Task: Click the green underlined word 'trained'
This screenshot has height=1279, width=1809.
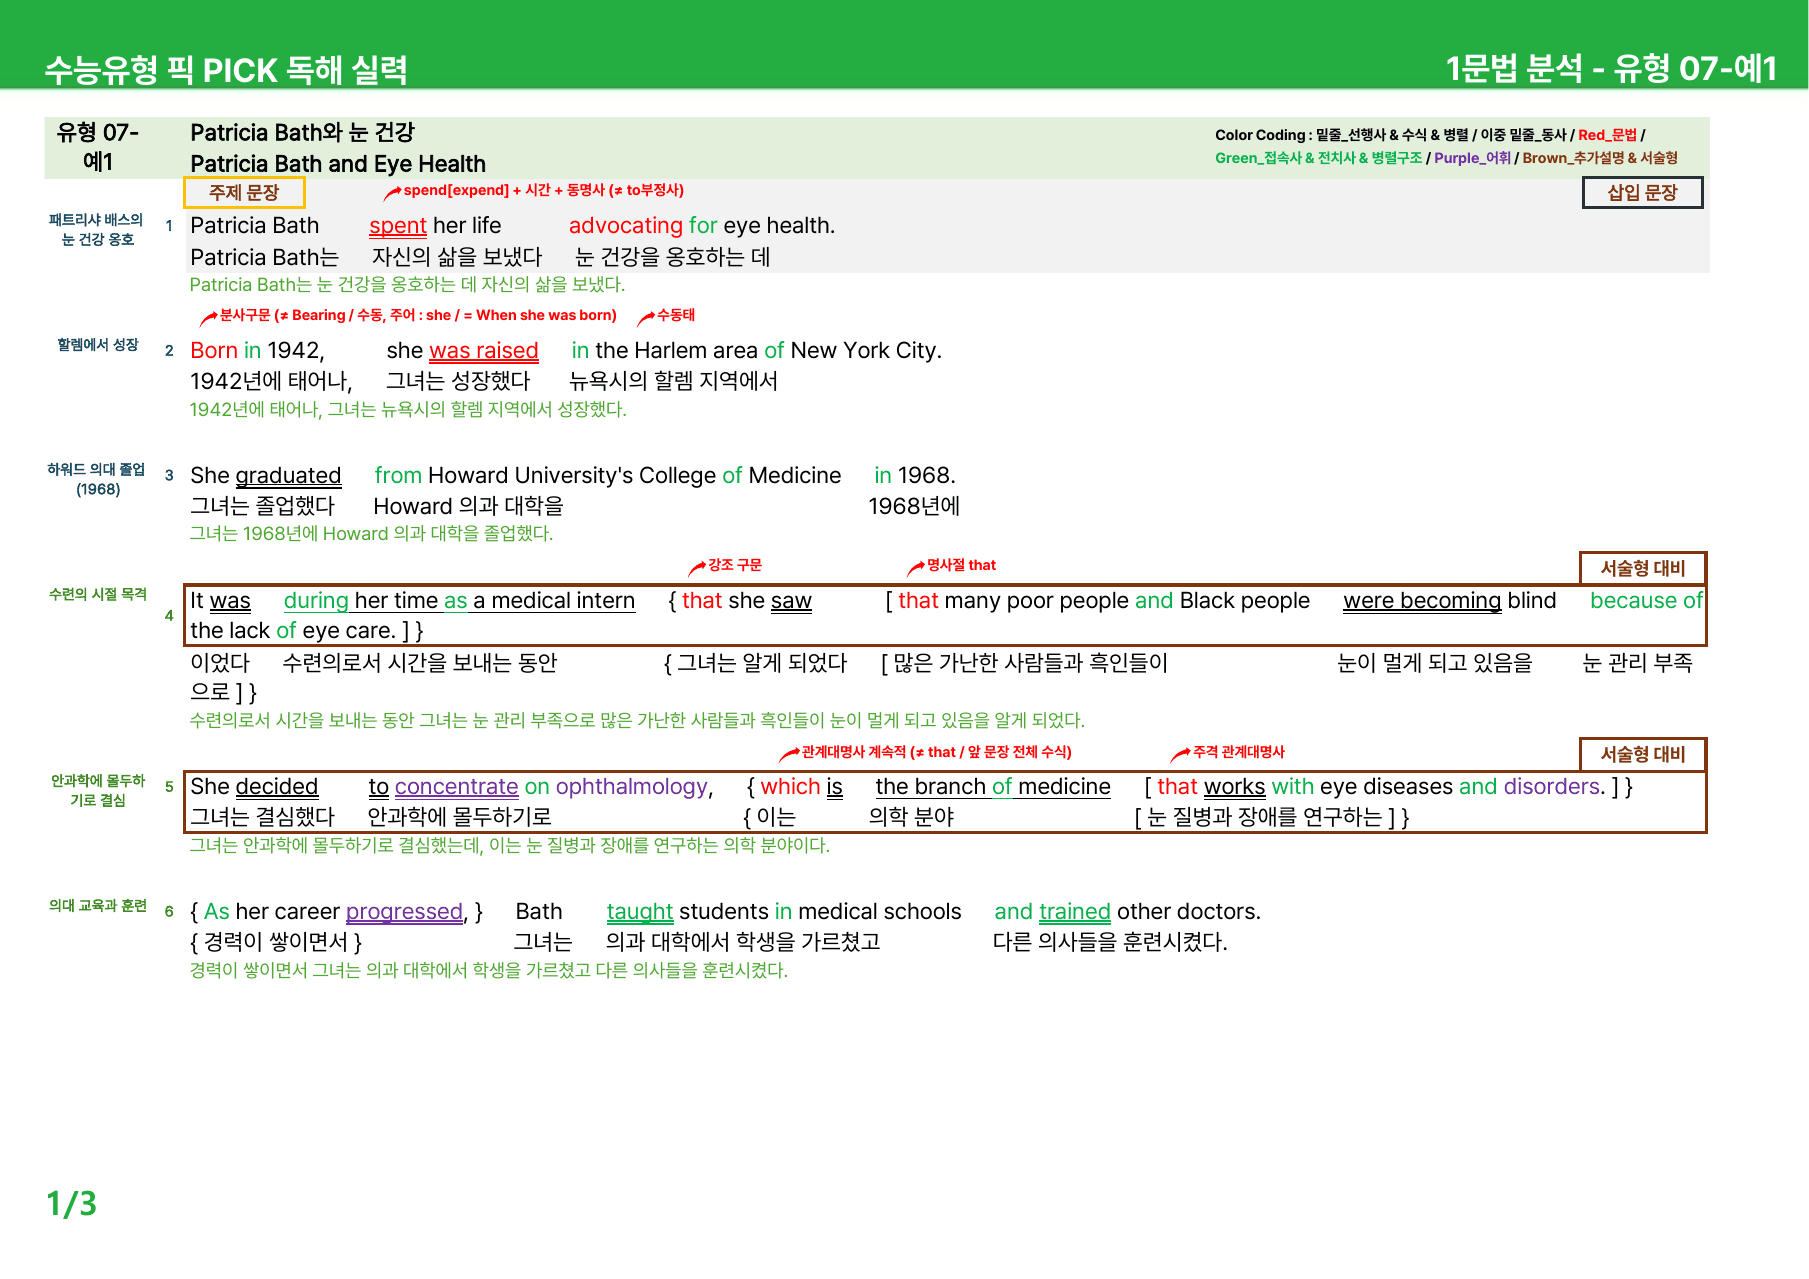Action: click(x=1075, y=912)
